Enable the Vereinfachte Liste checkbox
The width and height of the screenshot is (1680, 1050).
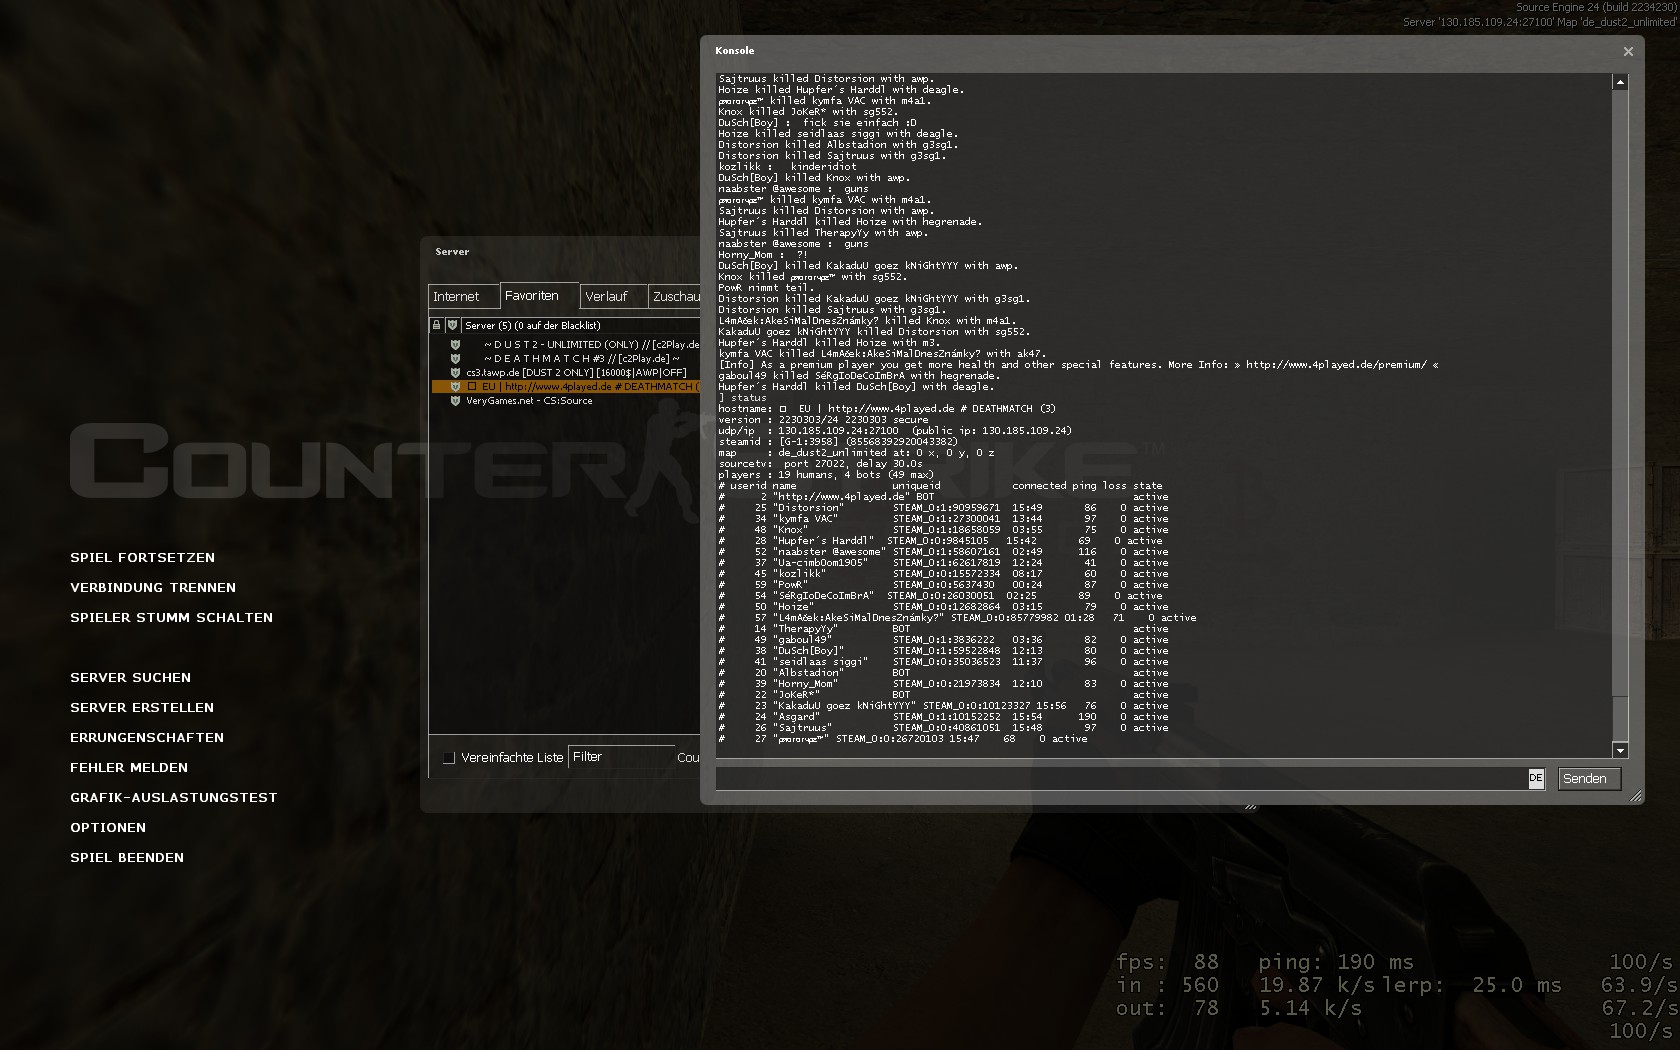[x=449, y=758]
